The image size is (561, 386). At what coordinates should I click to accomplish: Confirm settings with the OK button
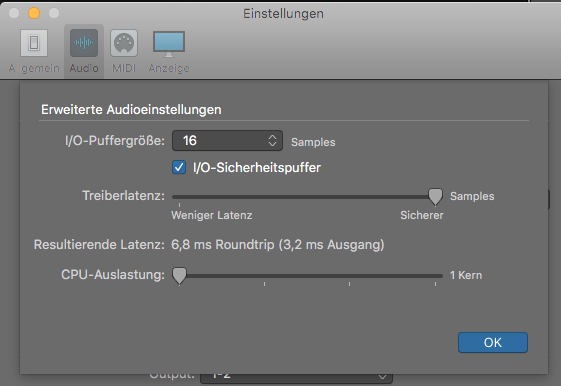493,342
